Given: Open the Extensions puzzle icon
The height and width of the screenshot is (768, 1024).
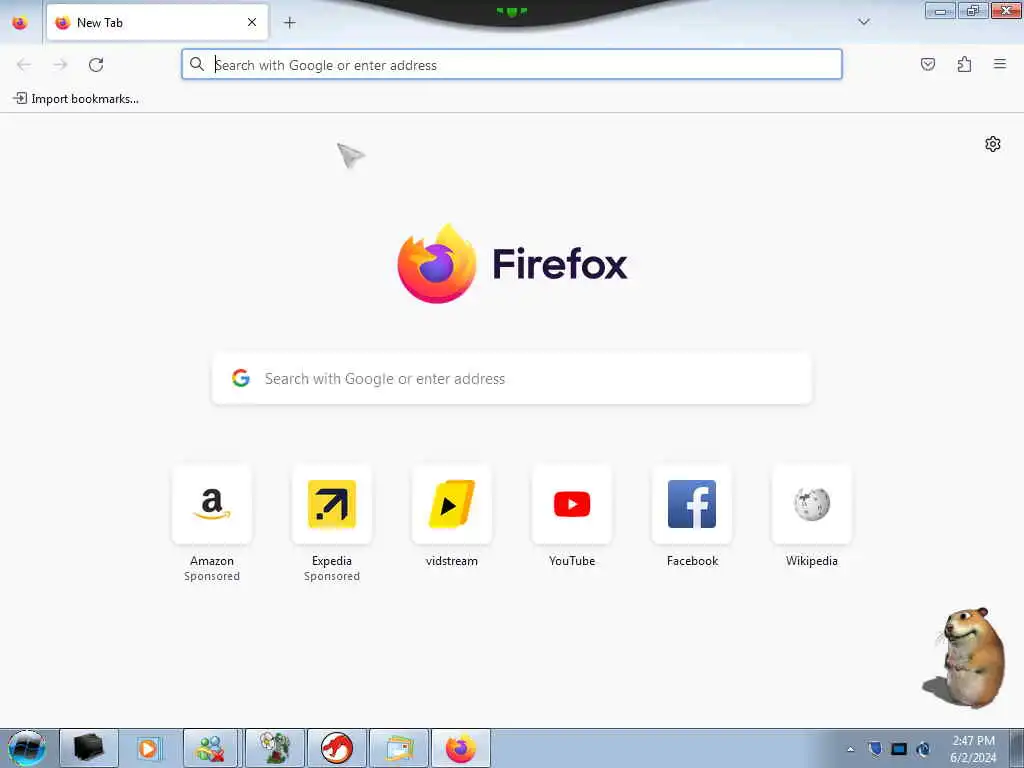Looking at the screenshot, I should pos(964,64).
